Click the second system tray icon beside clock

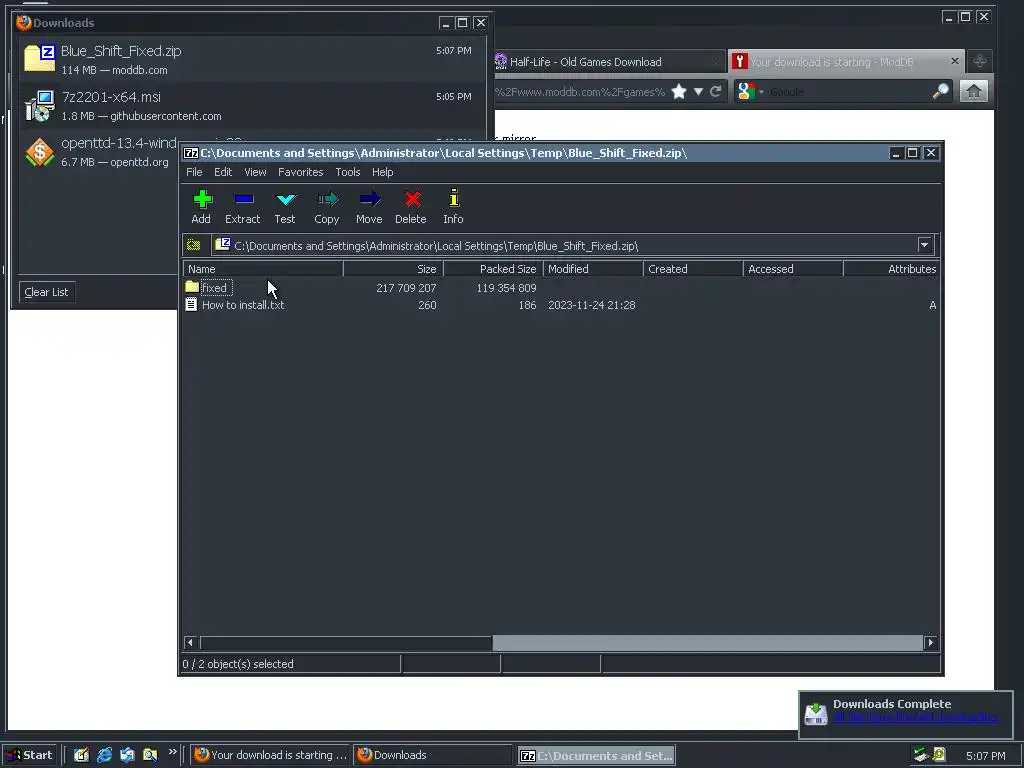pyautogui.click(x=938, y=755)
